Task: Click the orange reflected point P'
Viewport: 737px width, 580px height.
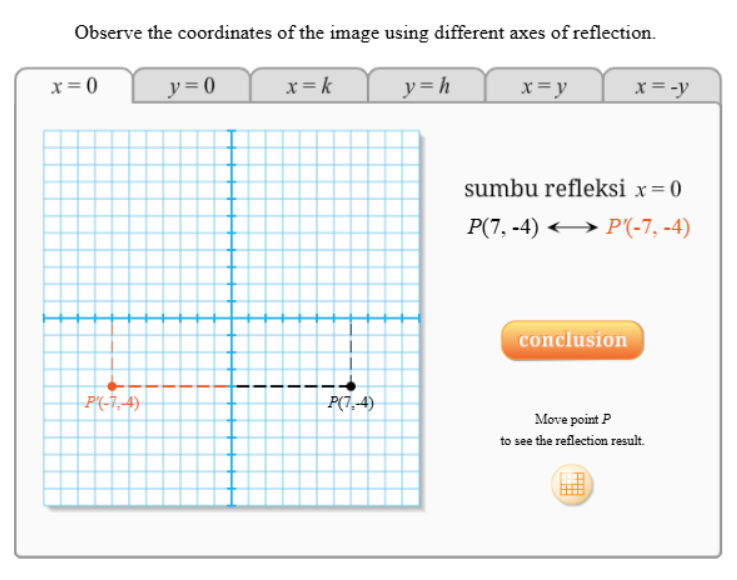Action: pos(112,385)
